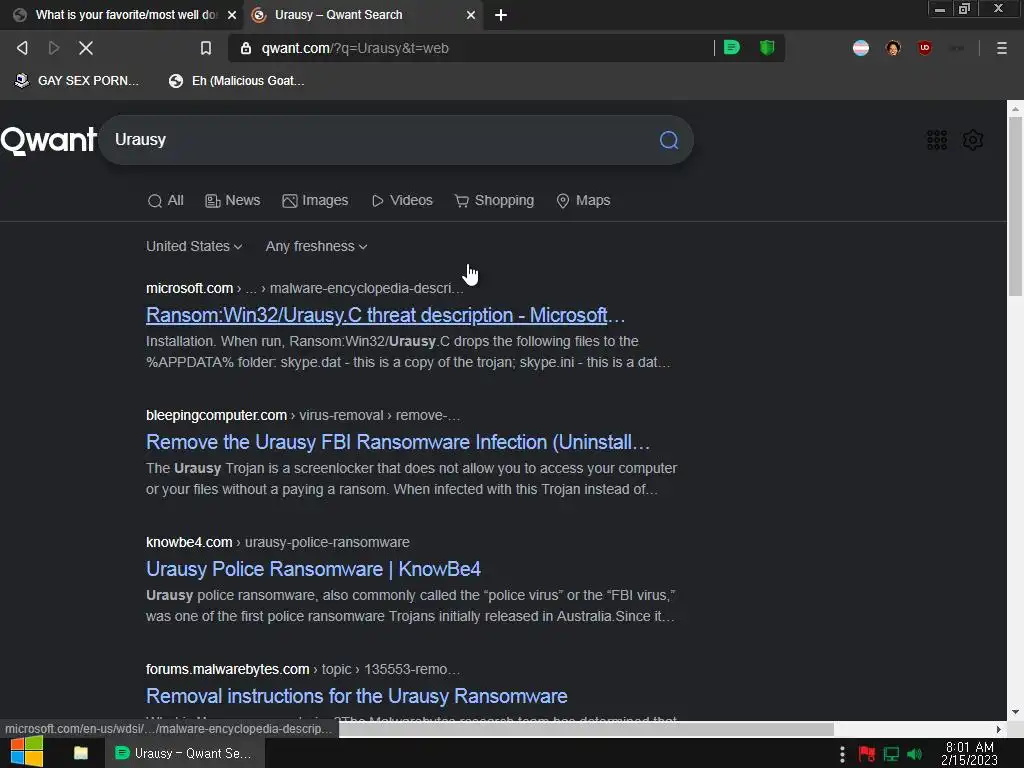Image resolution: width=1024 pixels, height=768 pixels.
Task: Open 'Removal instructions for the Urausy Ransomware' link
Action: tap(357, 696)
